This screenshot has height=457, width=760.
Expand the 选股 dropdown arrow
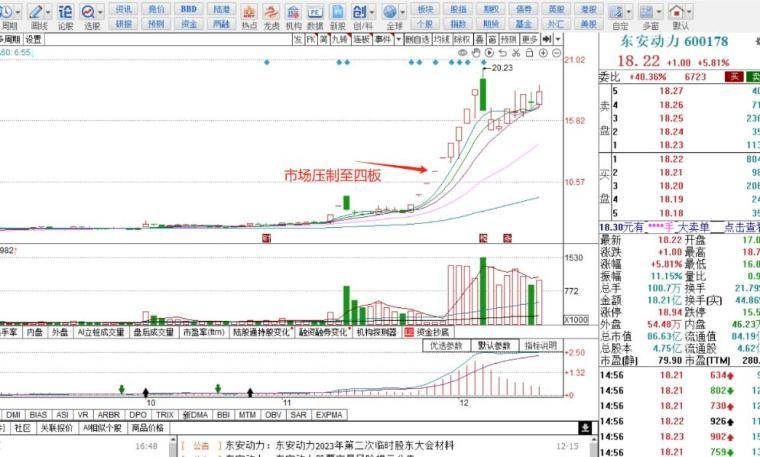(100, 12)
